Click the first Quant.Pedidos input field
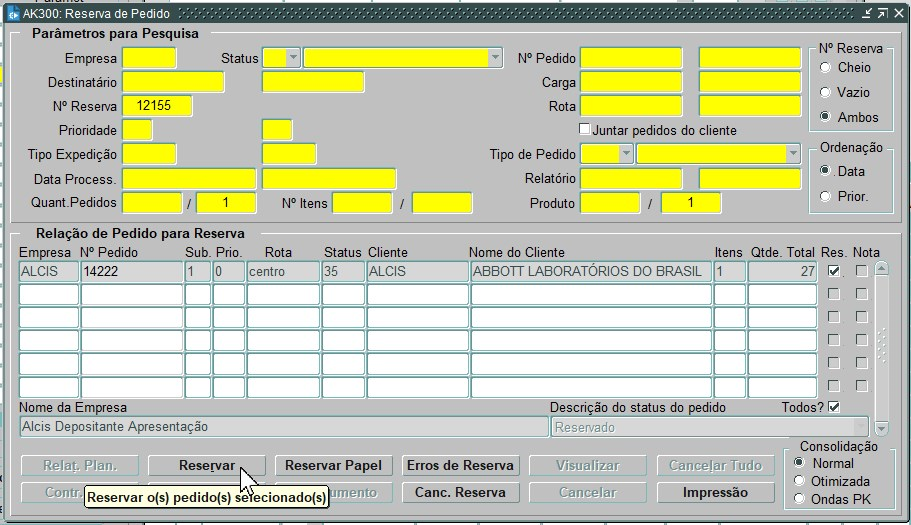Screen dimensions: 911x525 [x=152, y=203]
